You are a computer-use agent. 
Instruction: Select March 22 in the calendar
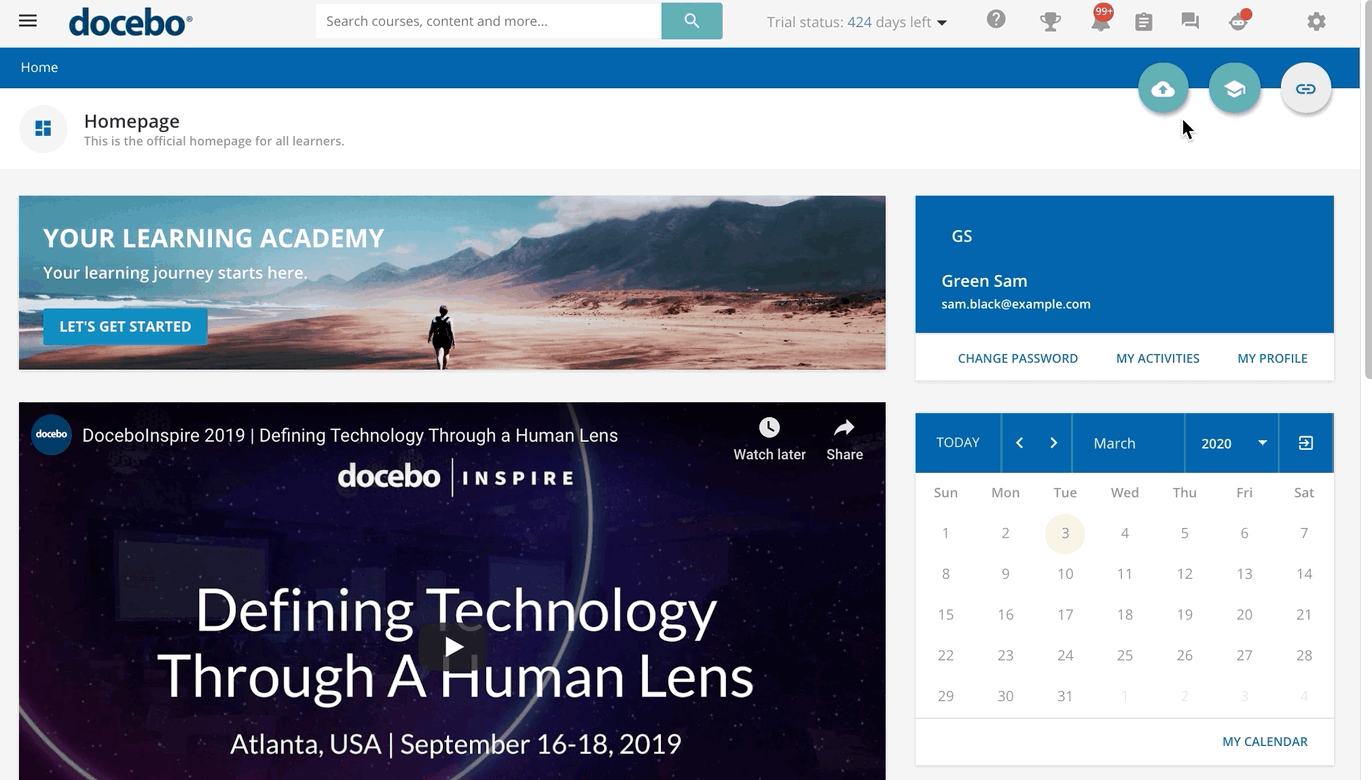(x=946, y=655)
